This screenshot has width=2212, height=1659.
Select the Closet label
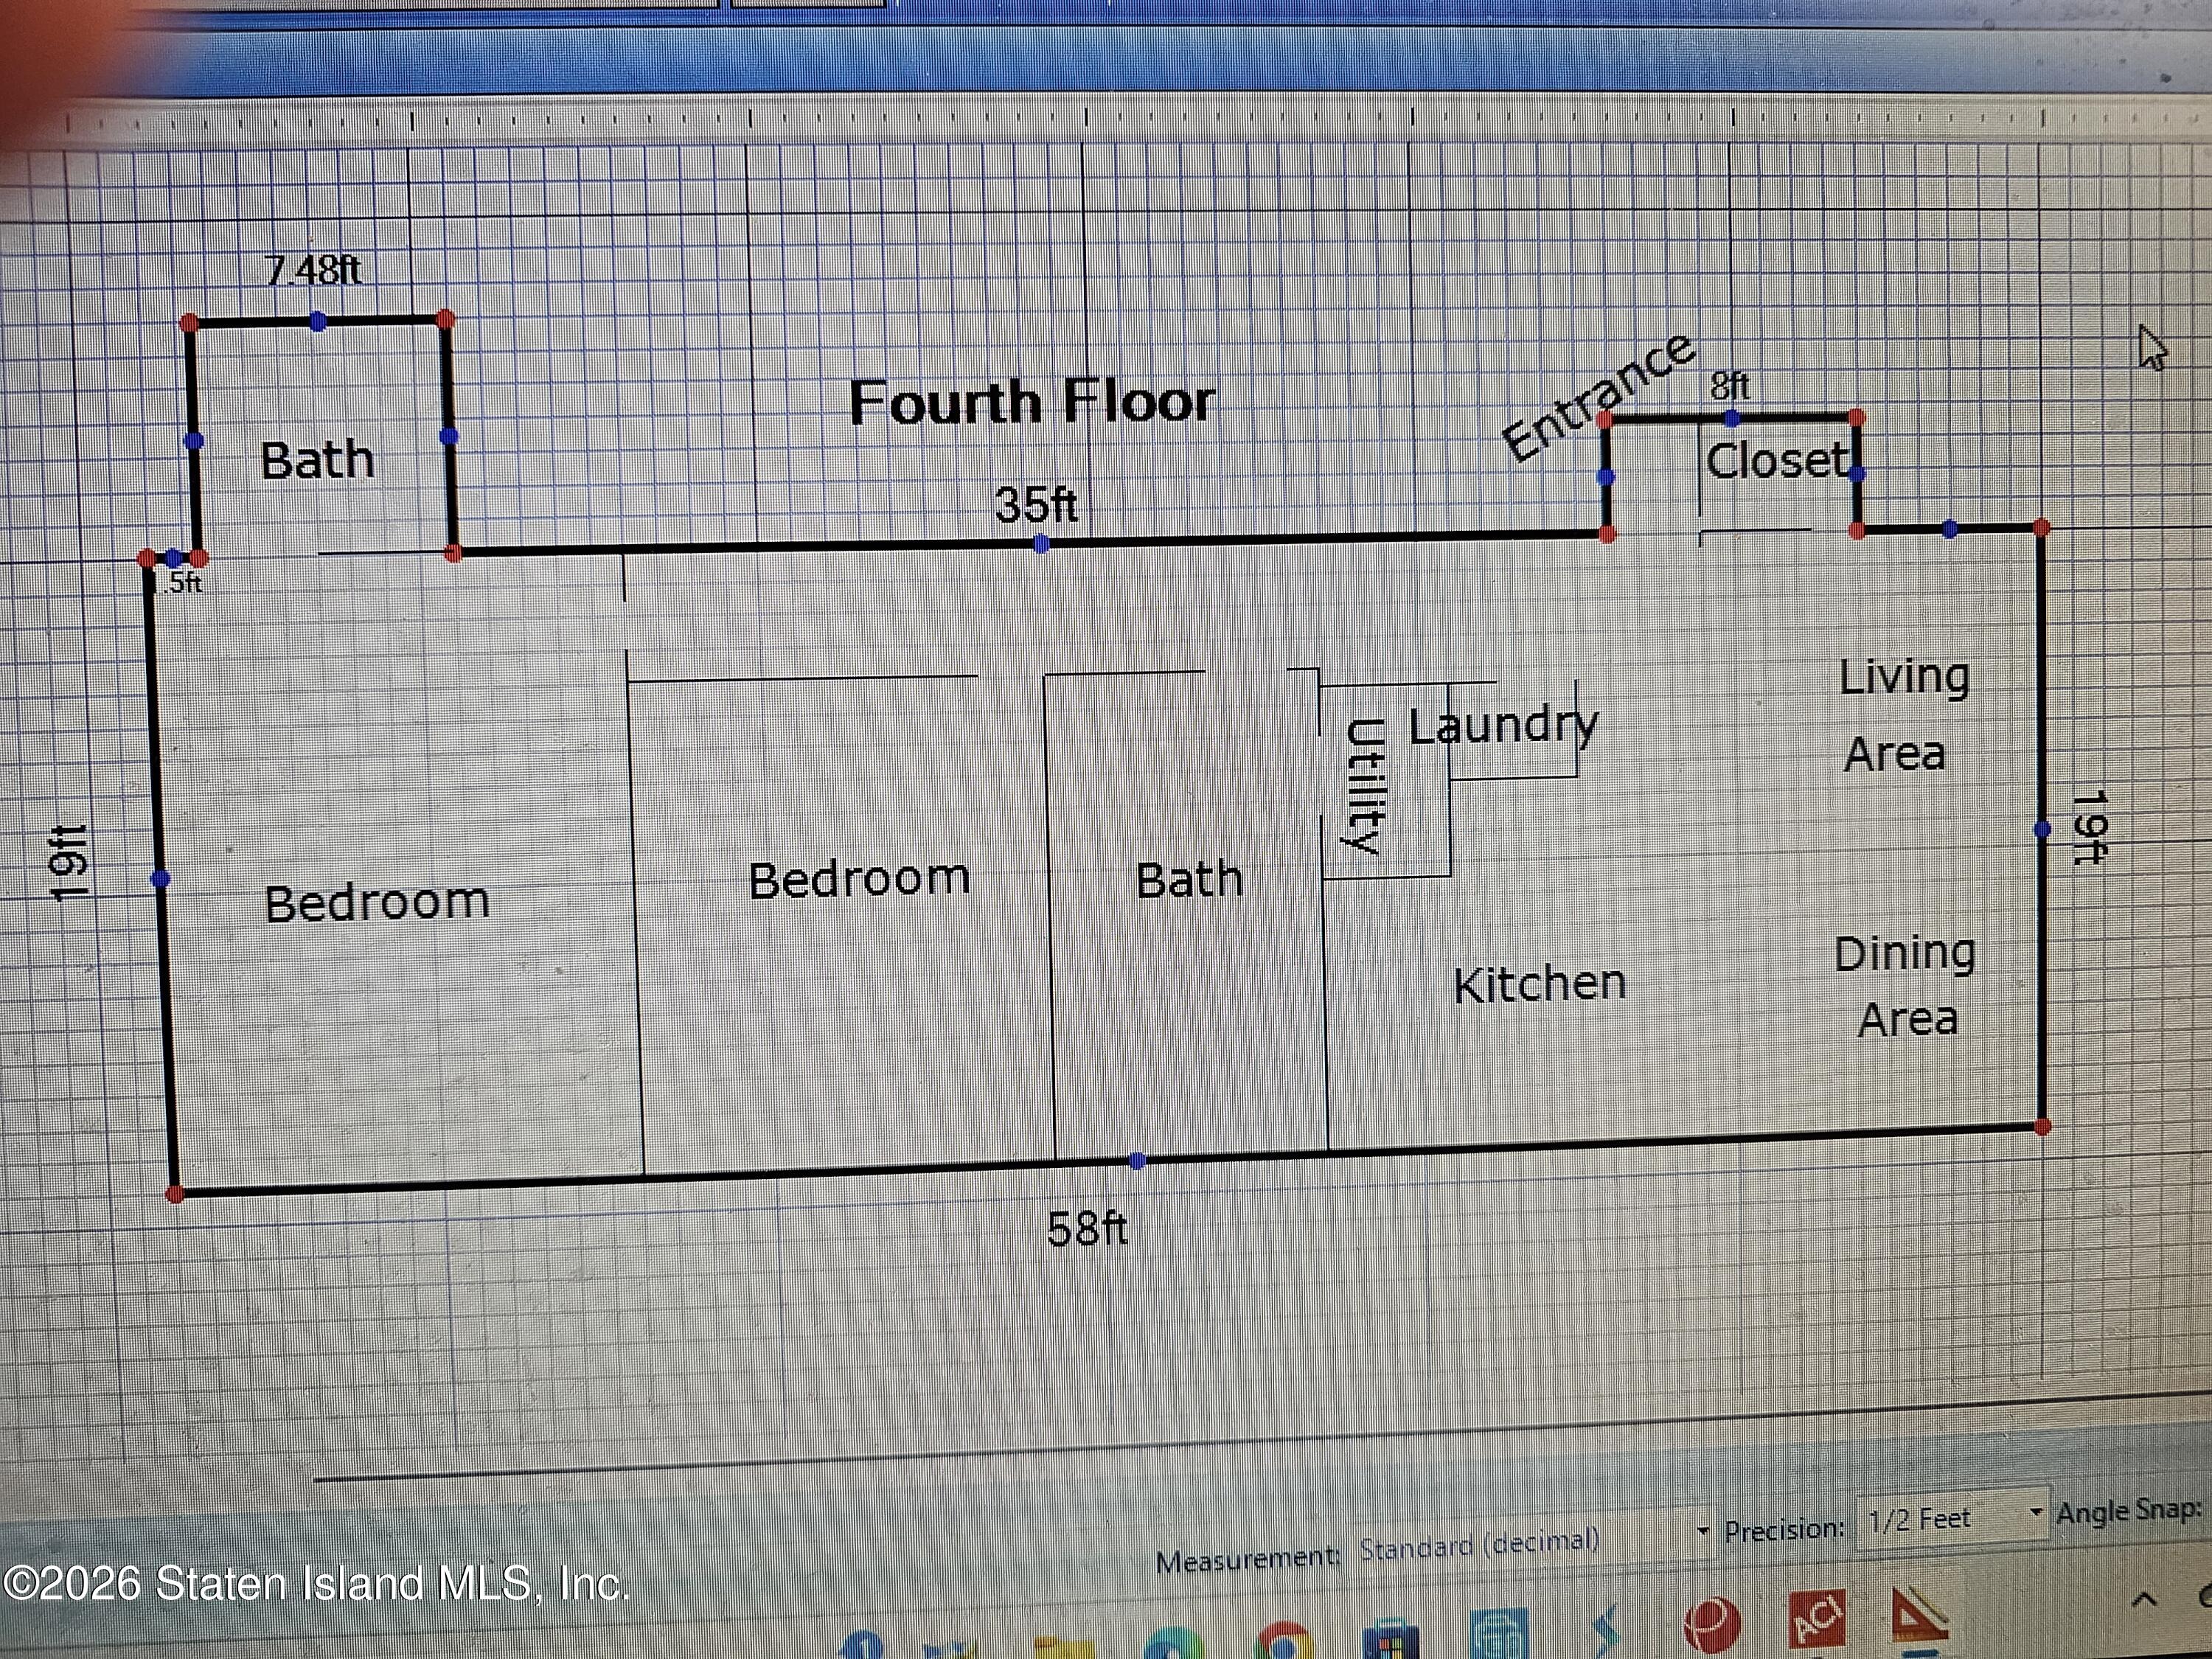click(x=1777, y=461)
